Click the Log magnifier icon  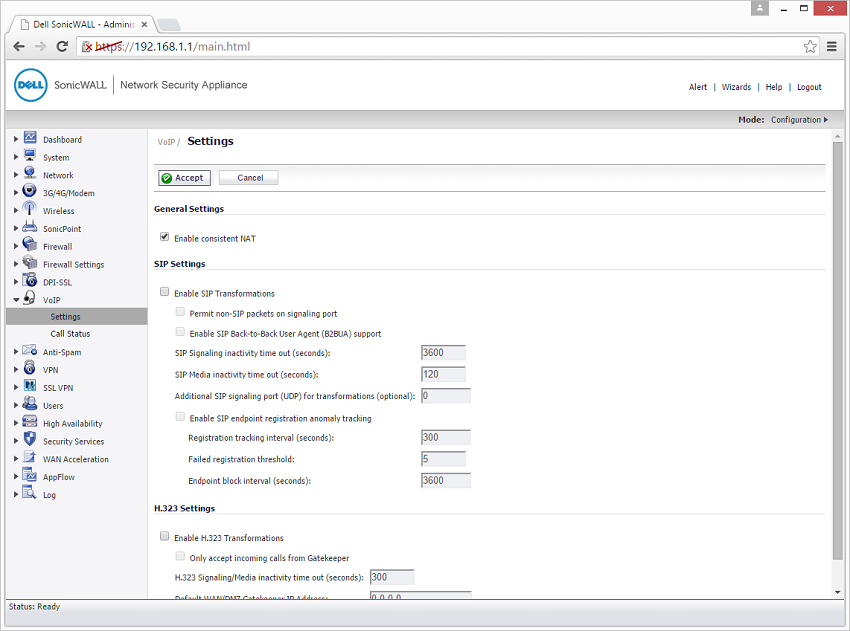click(30, 493)
